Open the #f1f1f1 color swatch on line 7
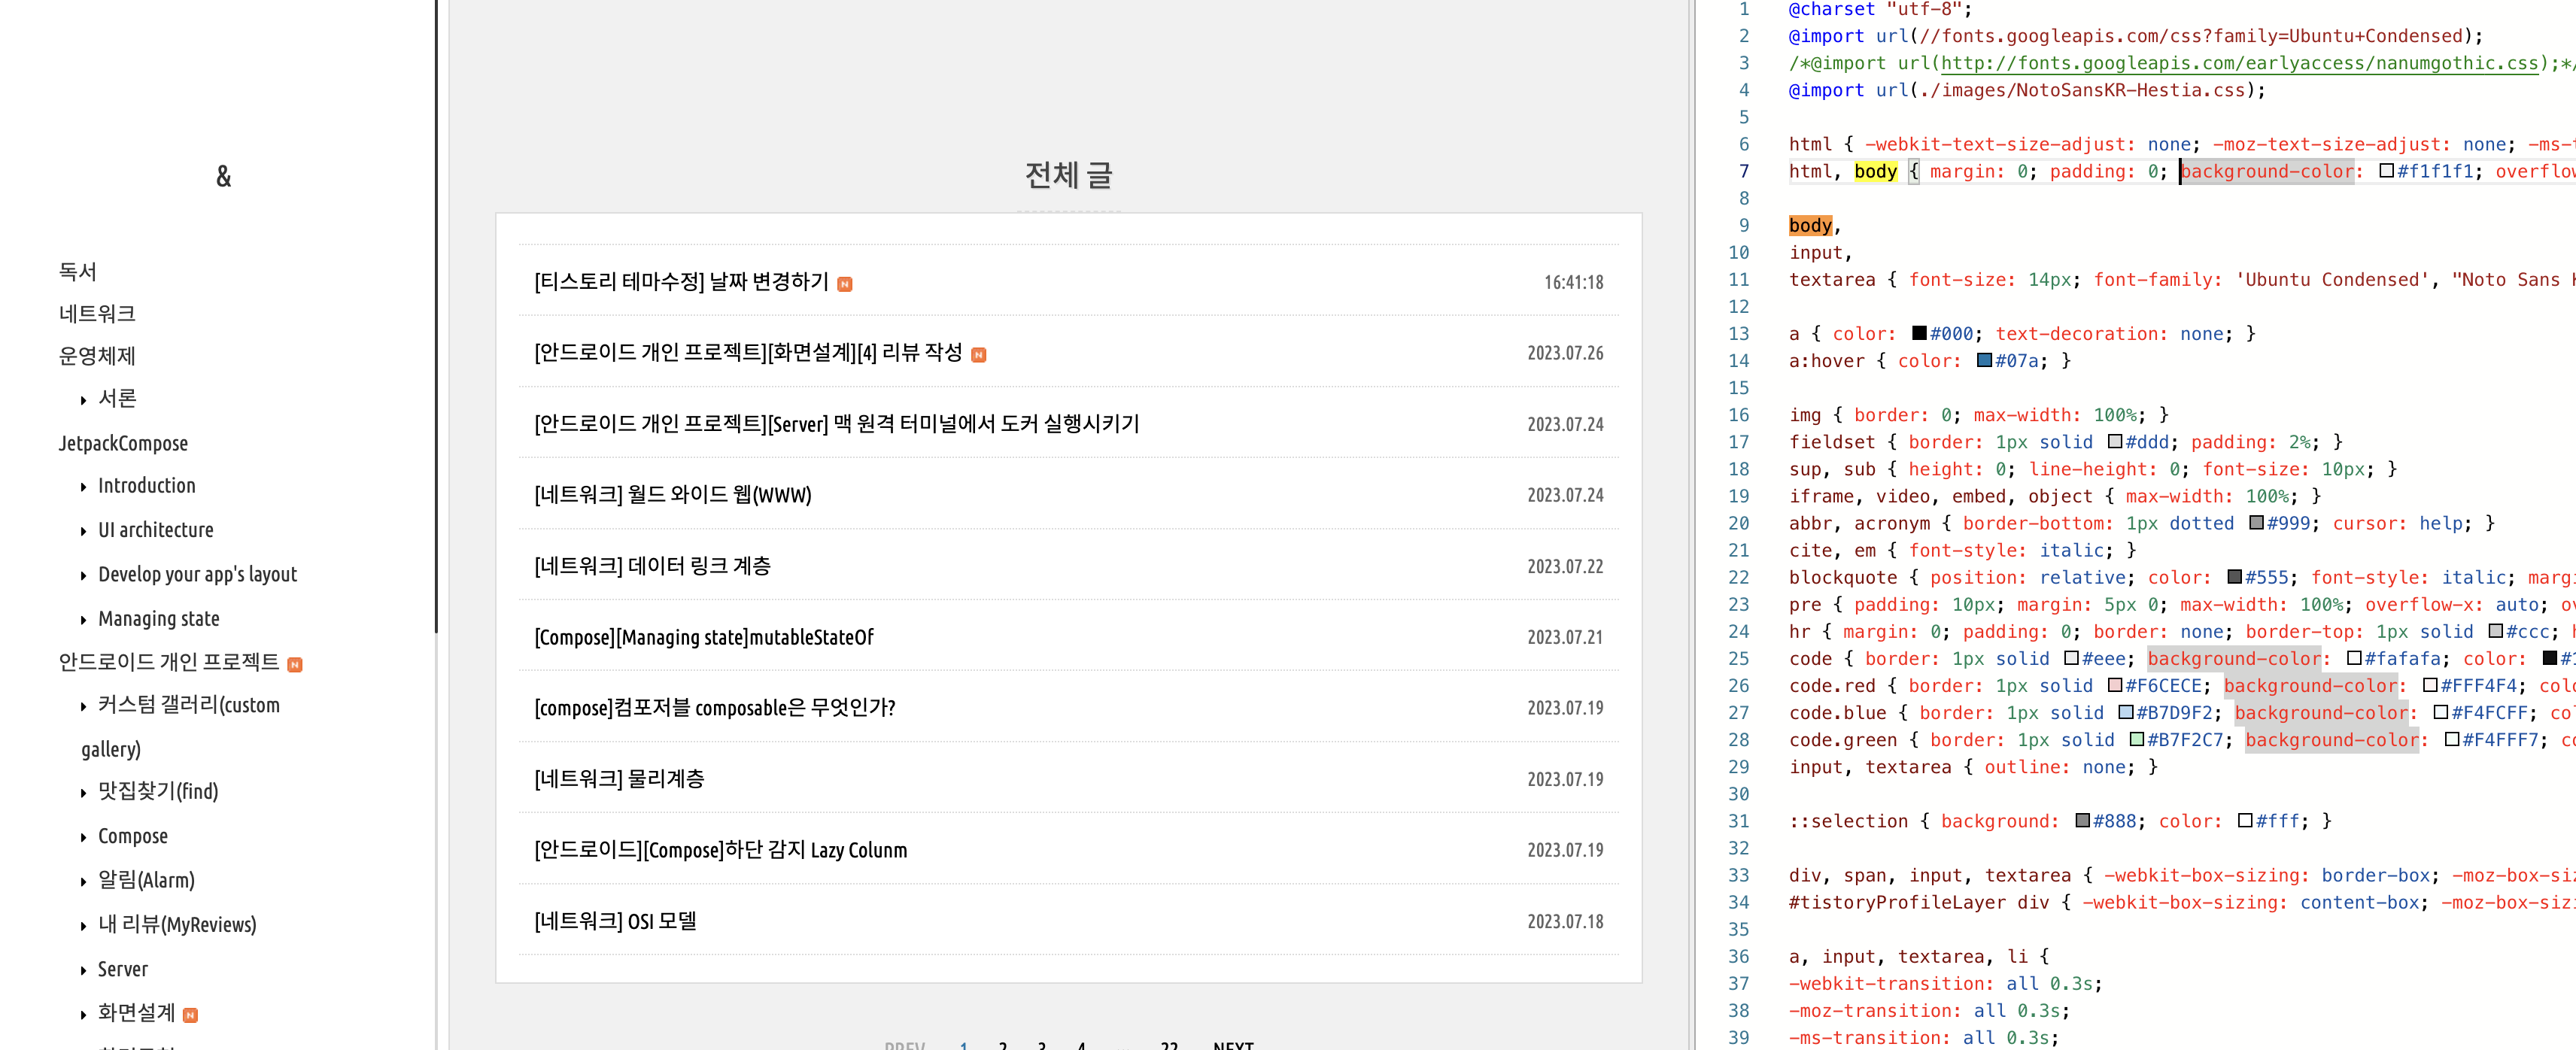This screenshot has width=2576, height=1050. [x=2386, y=171]
